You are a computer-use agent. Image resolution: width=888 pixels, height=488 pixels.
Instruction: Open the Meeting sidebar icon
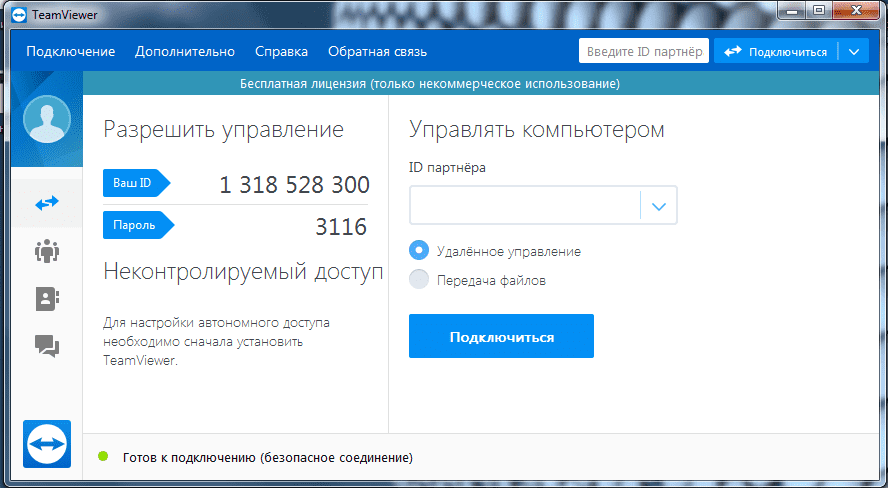[47, 251]
